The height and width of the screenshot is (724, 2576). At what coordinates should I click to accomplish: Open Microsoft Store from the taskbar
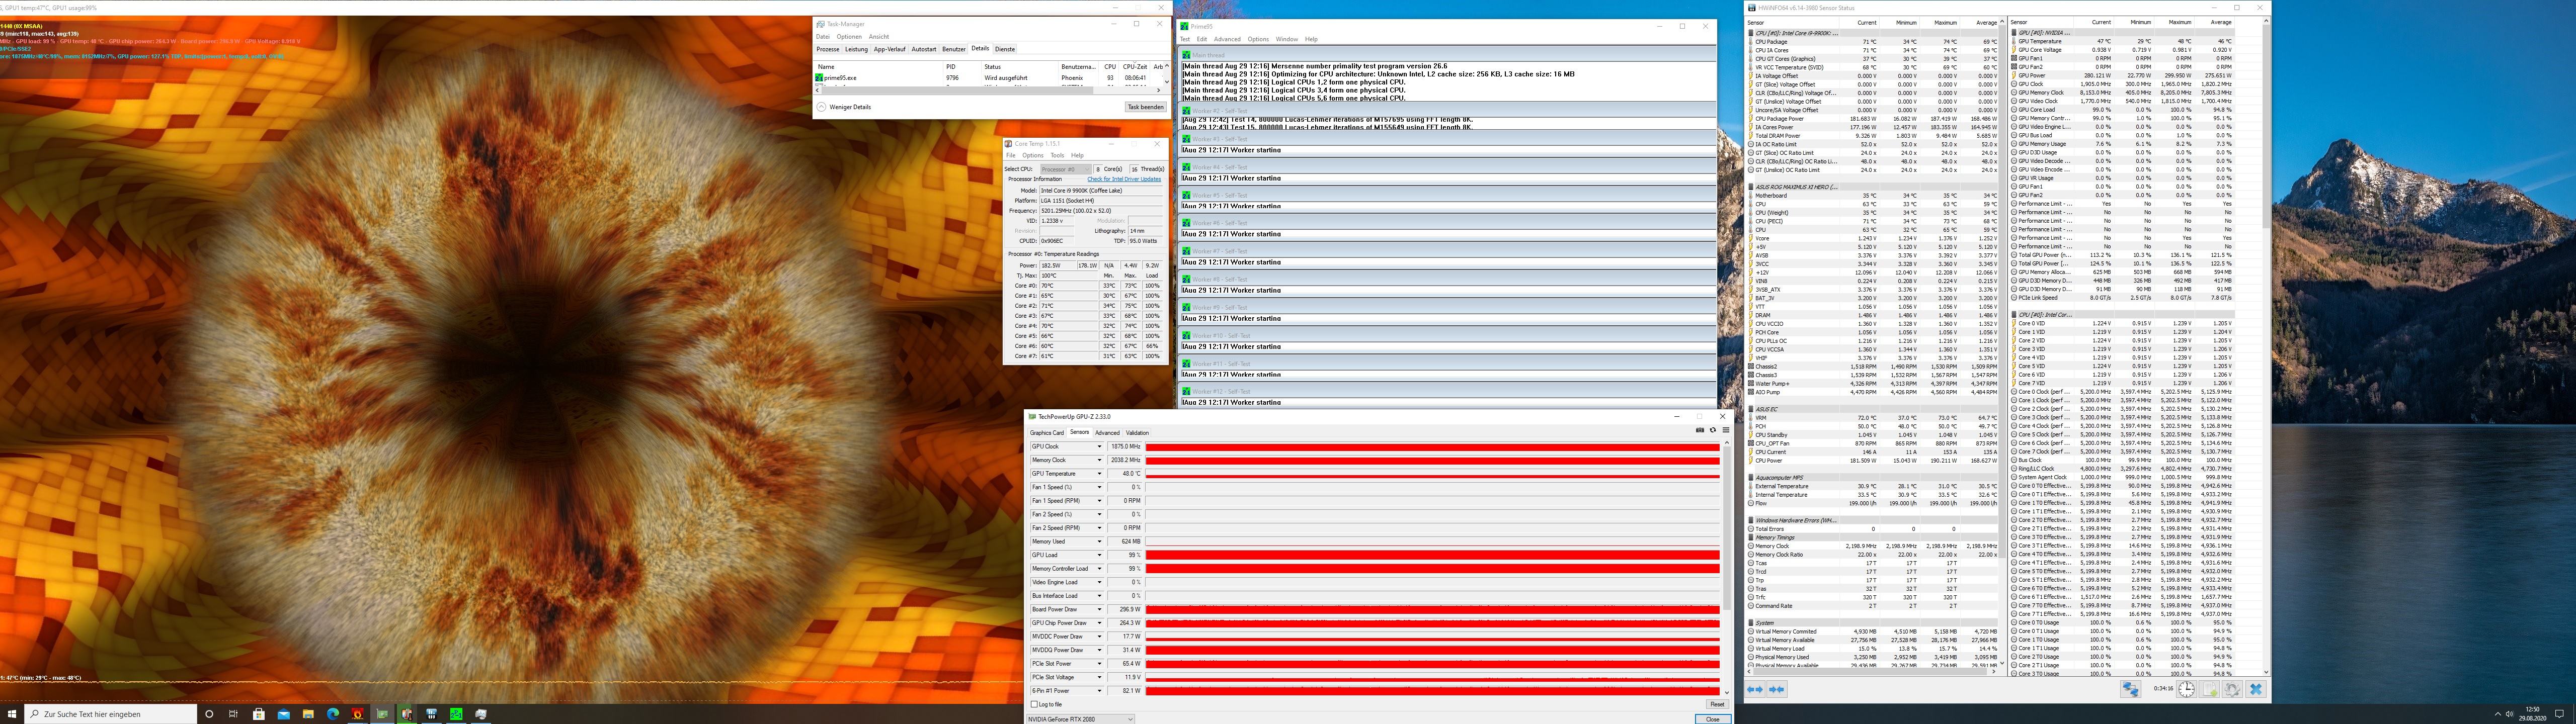tap(259, 714)
